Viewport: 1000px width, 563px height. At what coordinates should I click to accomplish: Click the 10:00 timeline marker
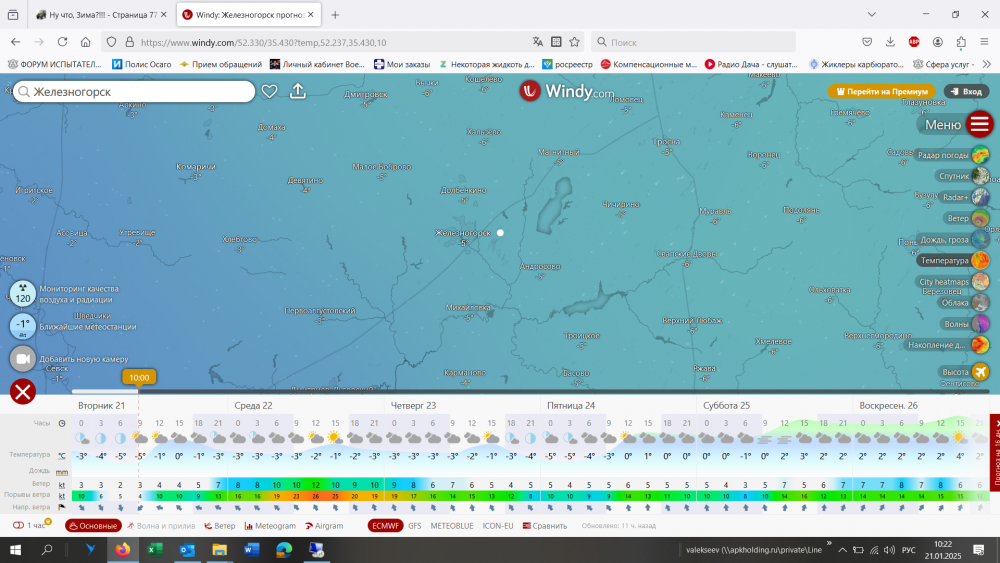coord(139,378)
